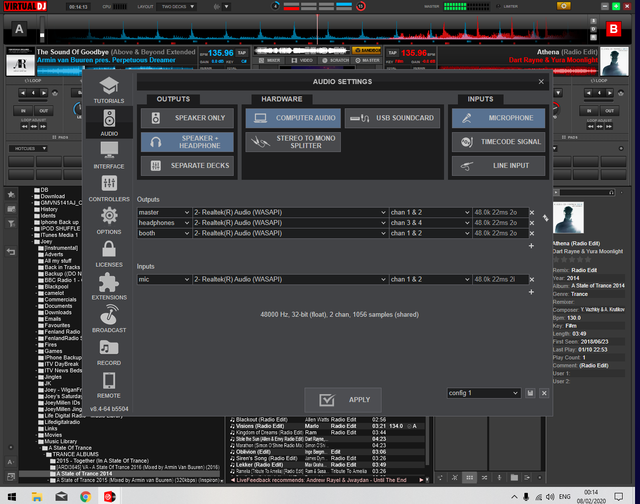Remove the master output row
The height and width of the screenshot is (504, 640).
click(x=532, y=213)
